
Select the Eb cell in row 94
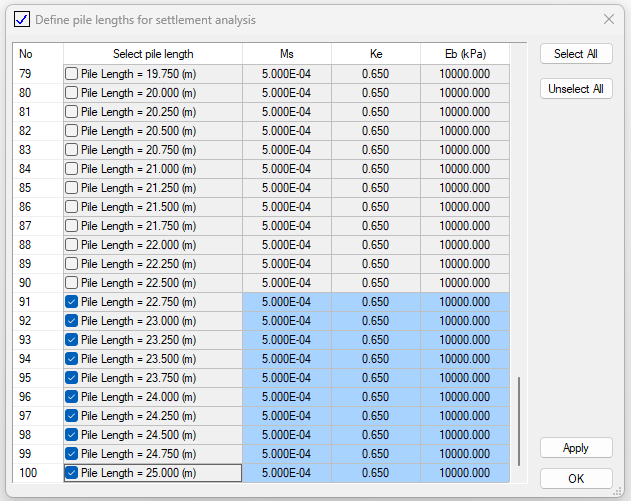tap(465, 359)
